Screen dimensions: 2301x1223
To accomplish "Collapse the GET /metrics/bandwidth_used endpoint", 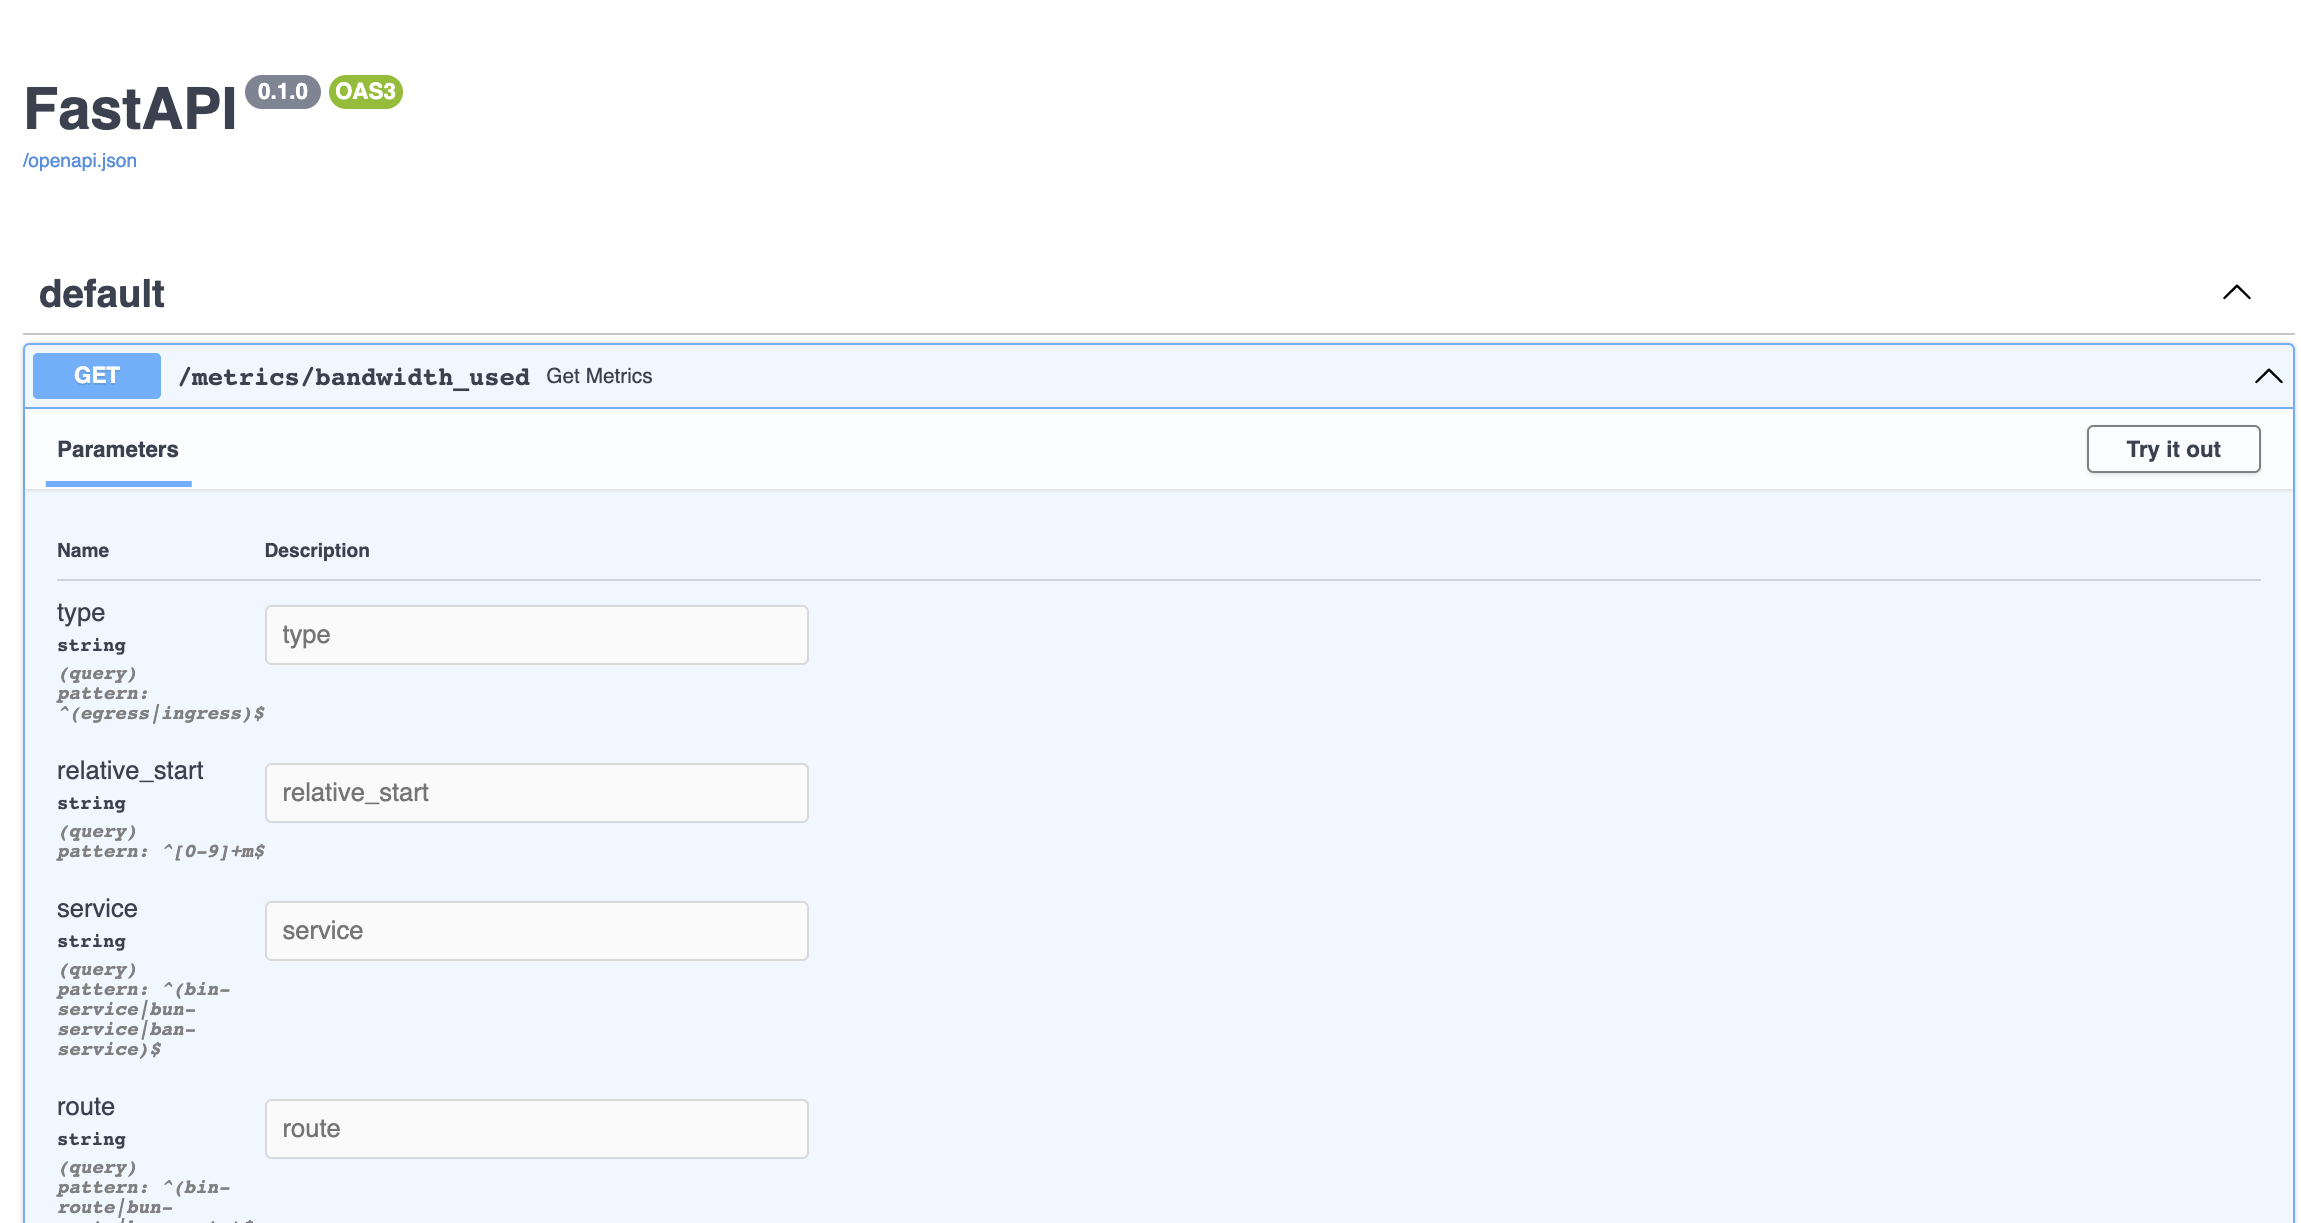I will (2266, 376).
